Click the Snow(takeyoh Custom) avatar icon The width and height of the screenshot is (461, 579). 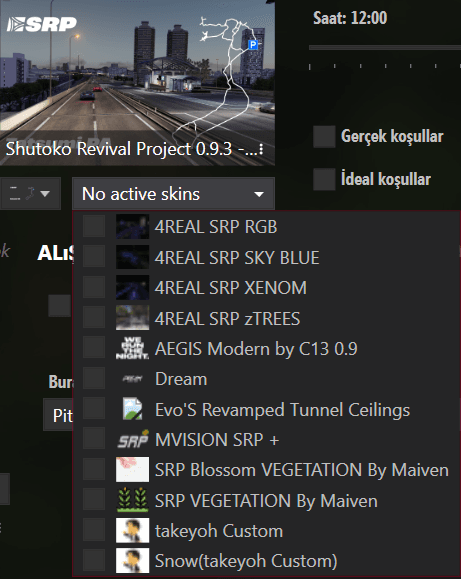[x=132, y=561]
